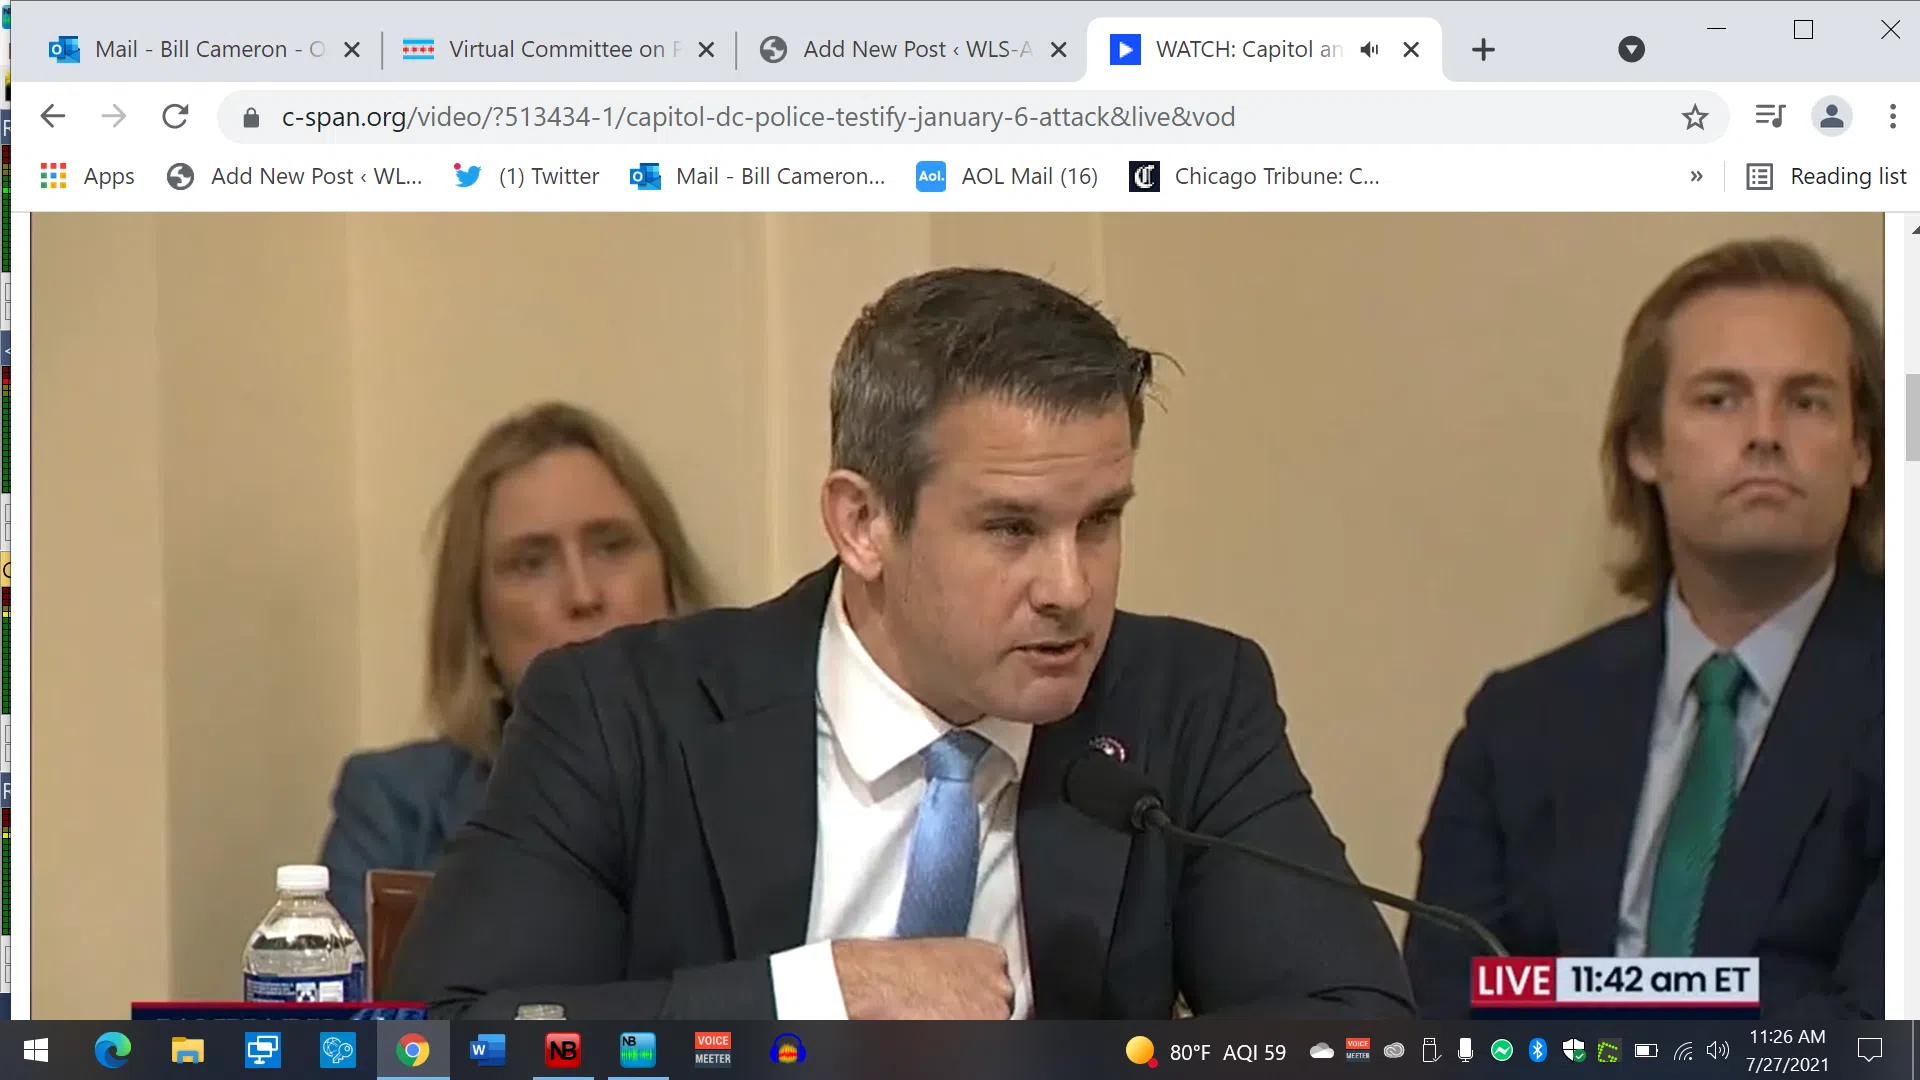Reload the C-SPAN page
The height and width of the screenshot is (1080, 1920).
coord(175,117)
